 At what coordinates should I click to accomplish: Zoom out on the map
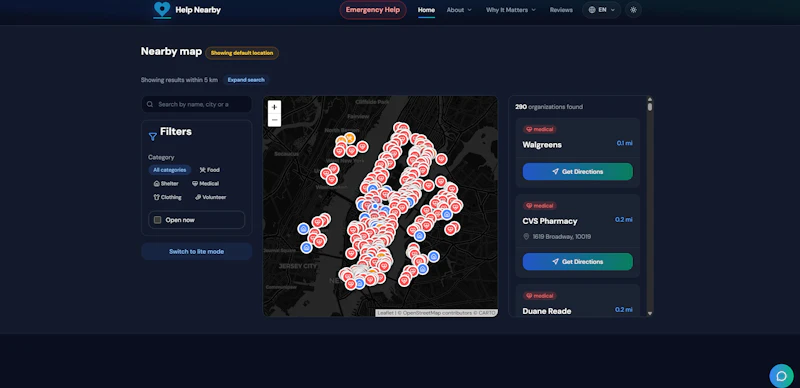274,120
